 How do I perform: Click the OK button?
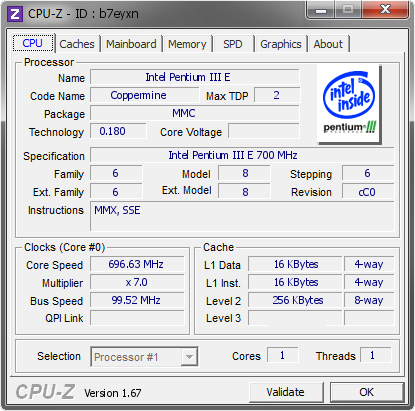point(367,392)
